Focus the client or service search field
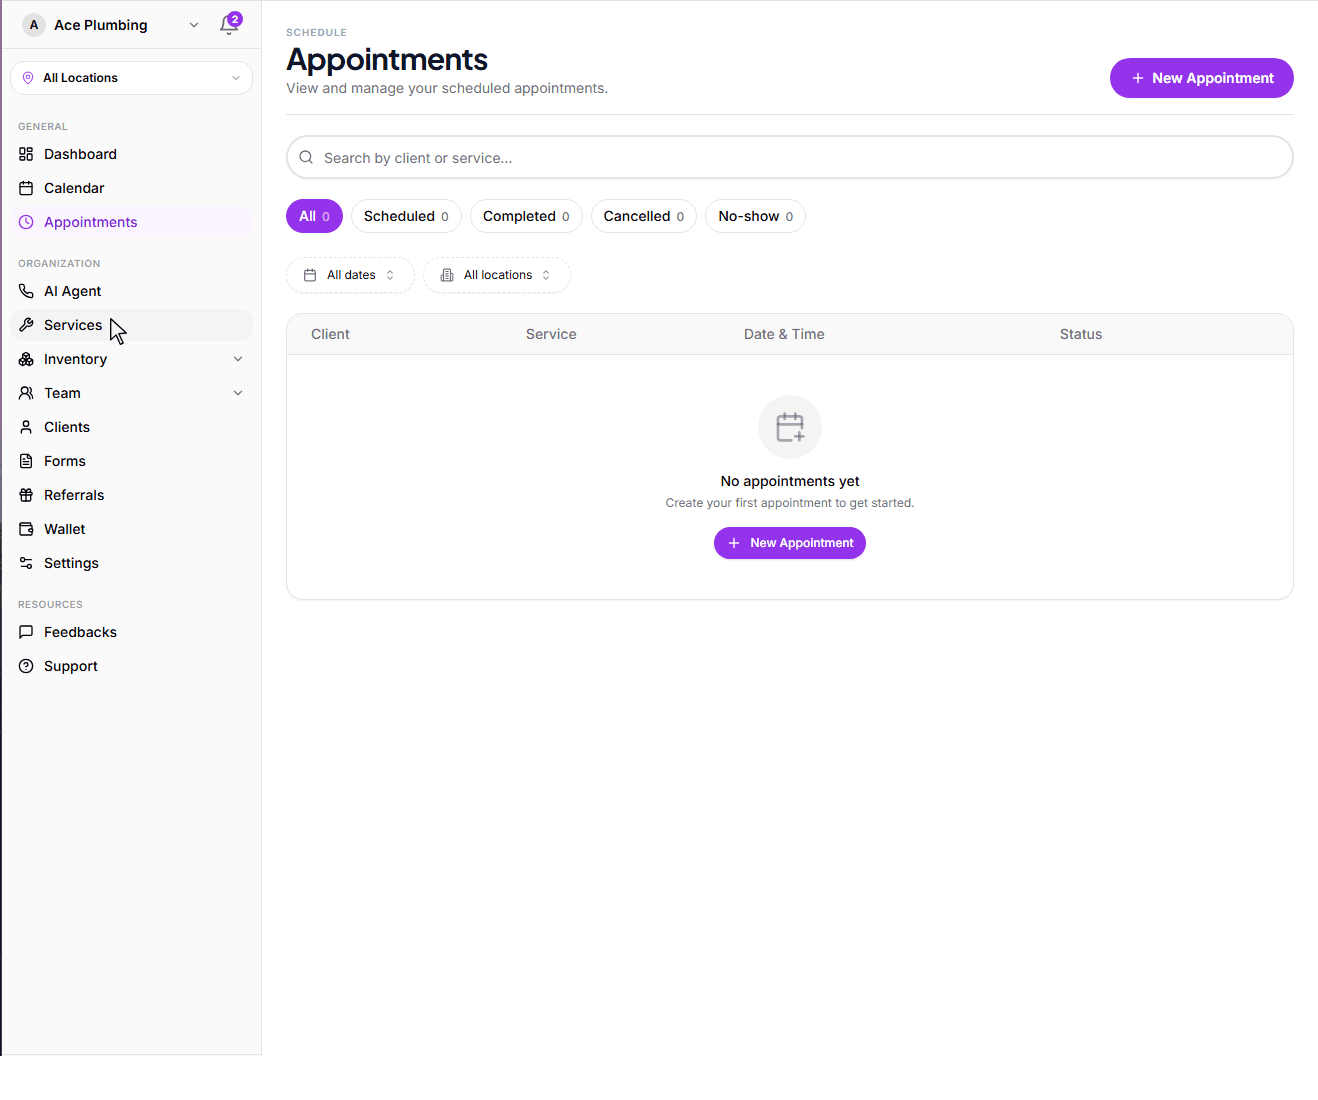The height and width of the screenshot is (1100, 1318). [790, 158]
